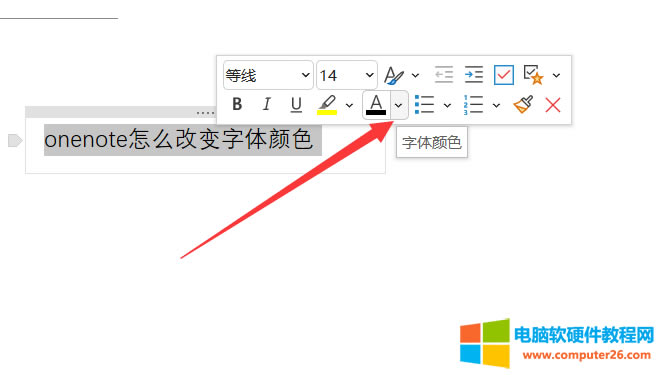Decrease indent of the paragraph

point(444,74)
